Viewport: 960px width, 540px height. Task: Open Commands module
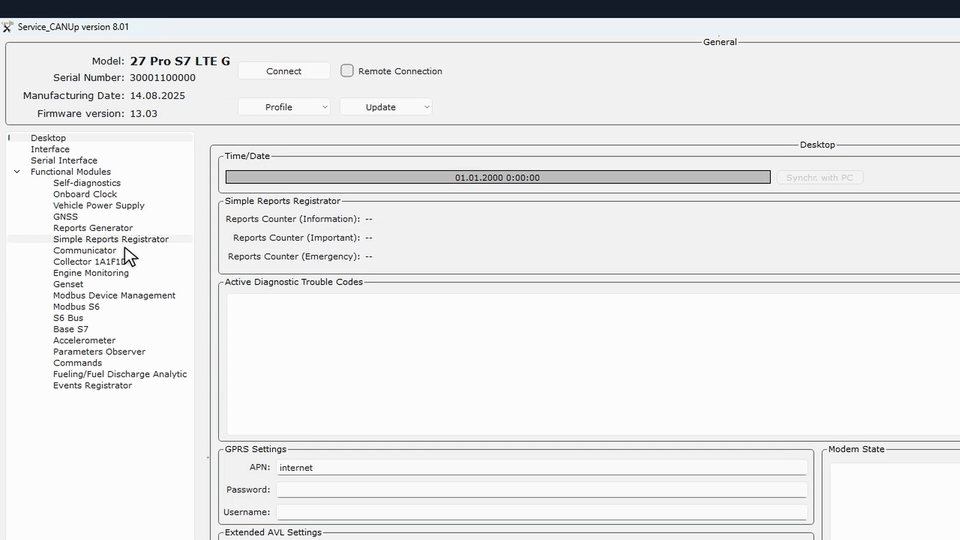77,362
